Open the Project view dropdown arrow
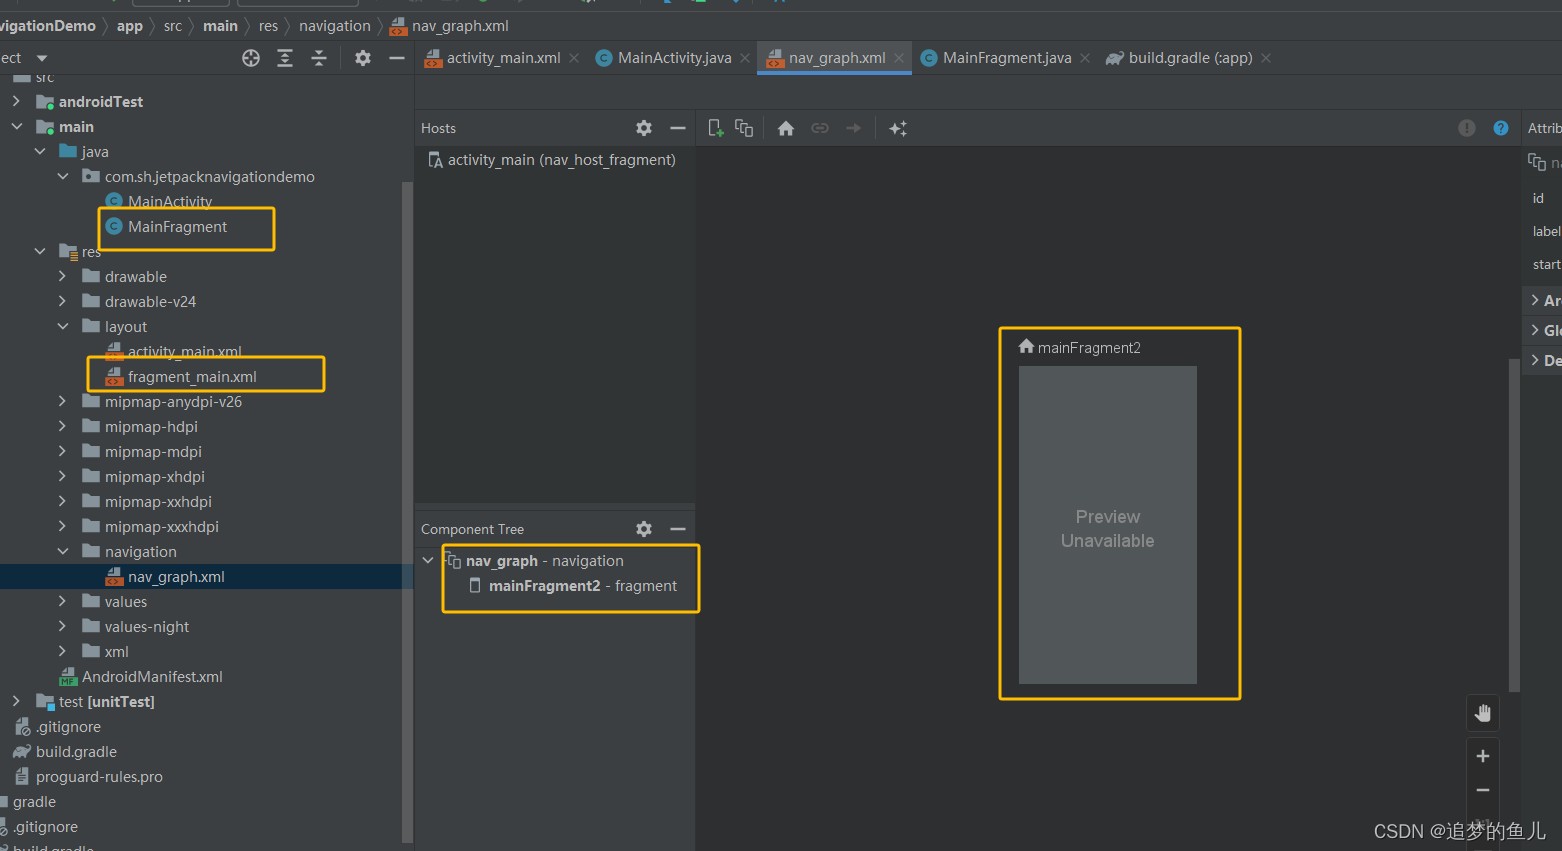This screenshot has height=851, width=1562. [x=42, y=58]
